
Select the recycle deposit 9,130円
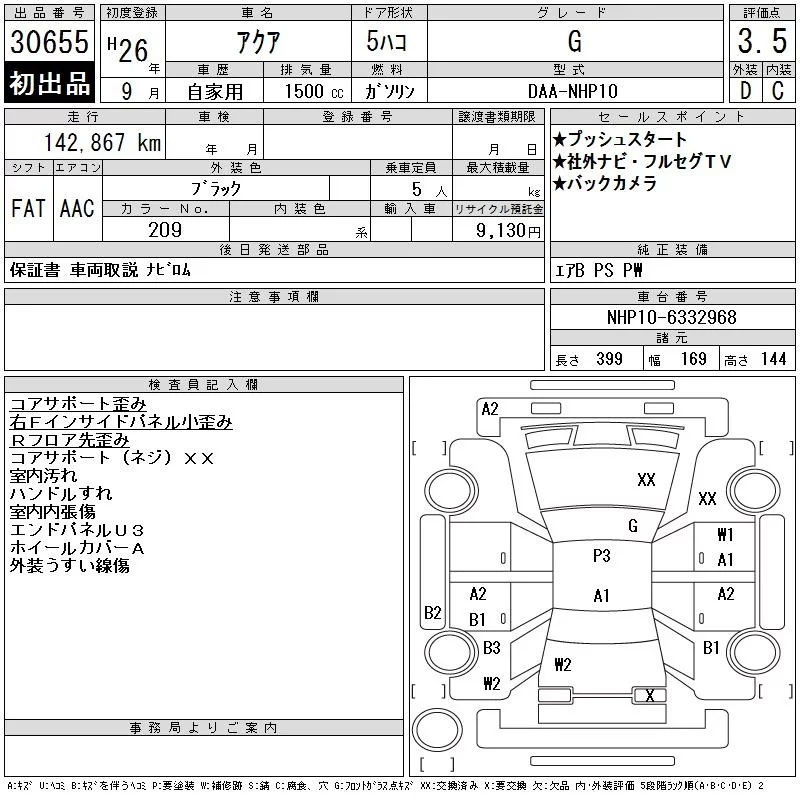508,230
